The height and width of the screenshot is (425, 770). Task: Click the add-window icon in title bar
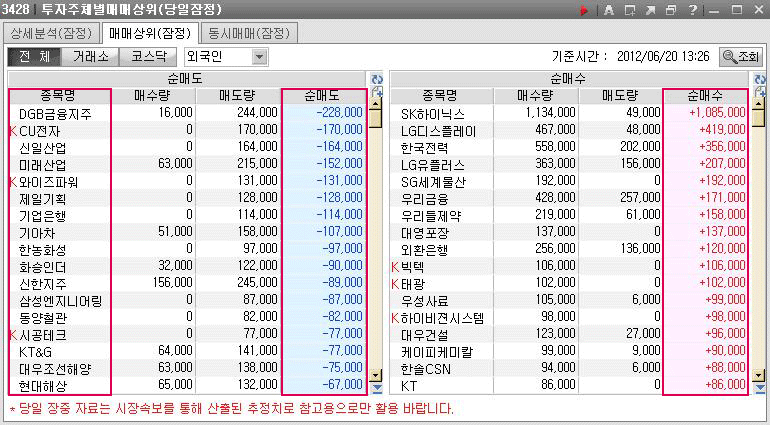(630, 10)
